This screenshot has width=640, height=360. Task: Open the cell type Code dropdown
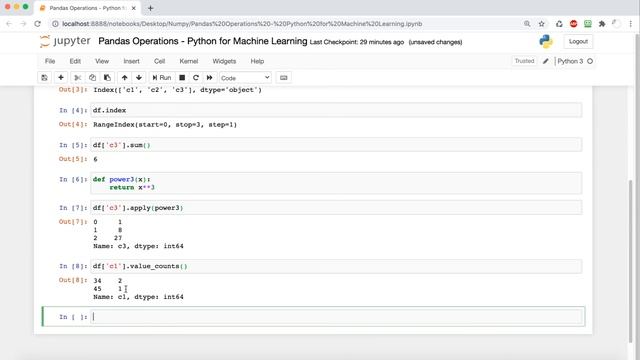[245, 78]
